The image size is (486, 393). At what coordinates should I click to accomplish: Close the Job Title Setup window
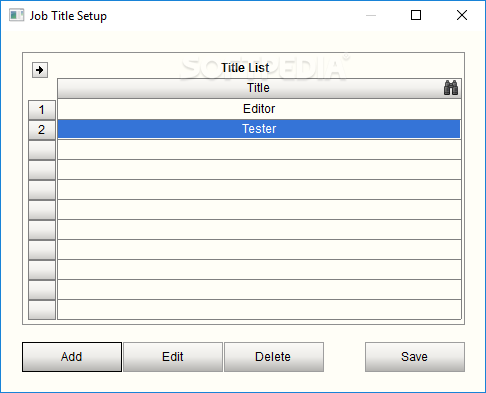(462, 15)
